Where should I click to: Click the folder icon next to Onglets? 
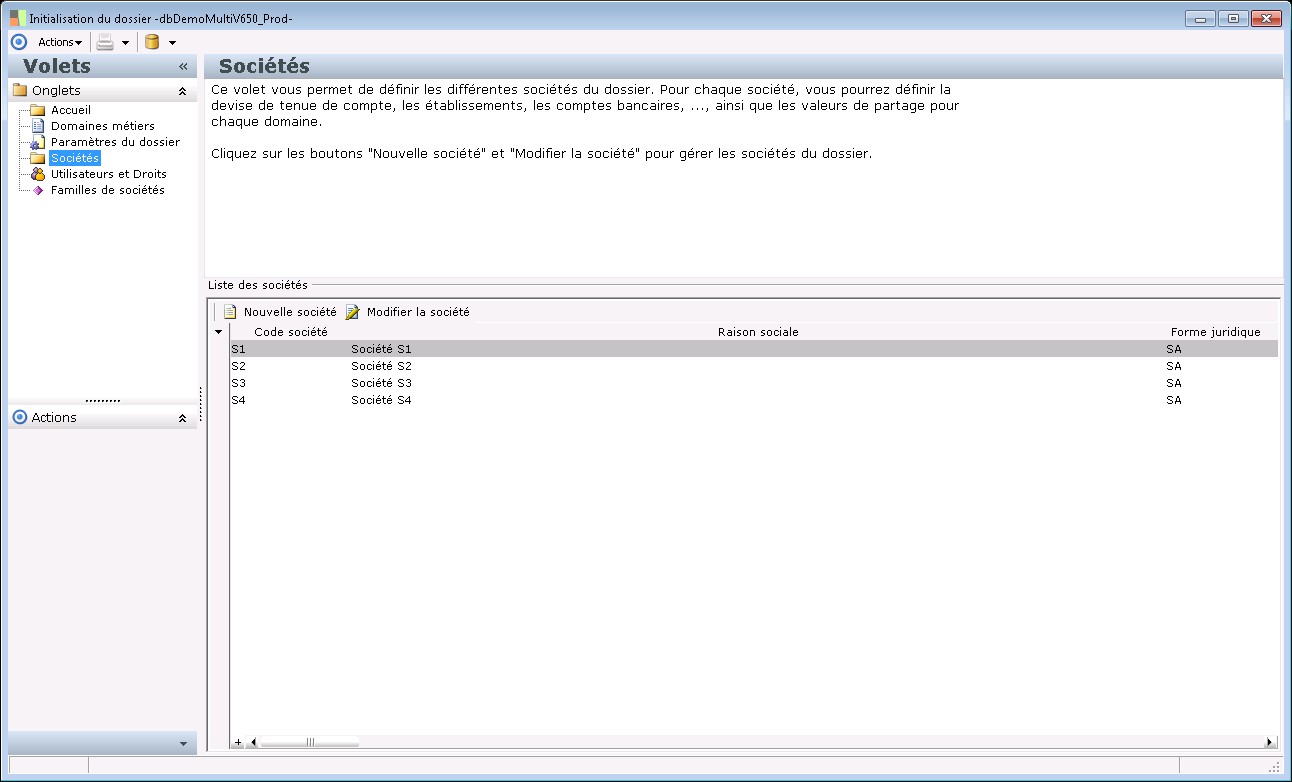click(x=19, y=90)
